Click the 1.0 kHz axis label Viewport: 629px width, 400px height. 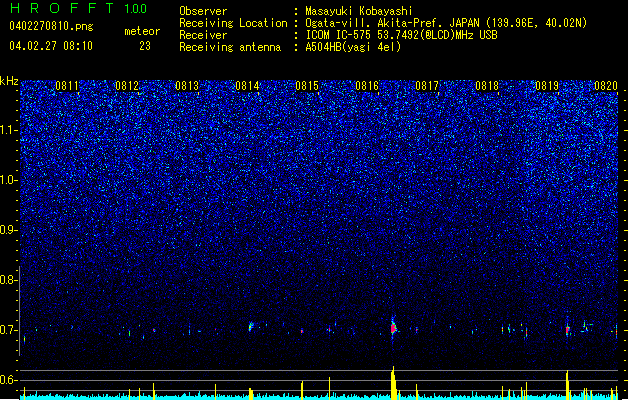[9, 180]
